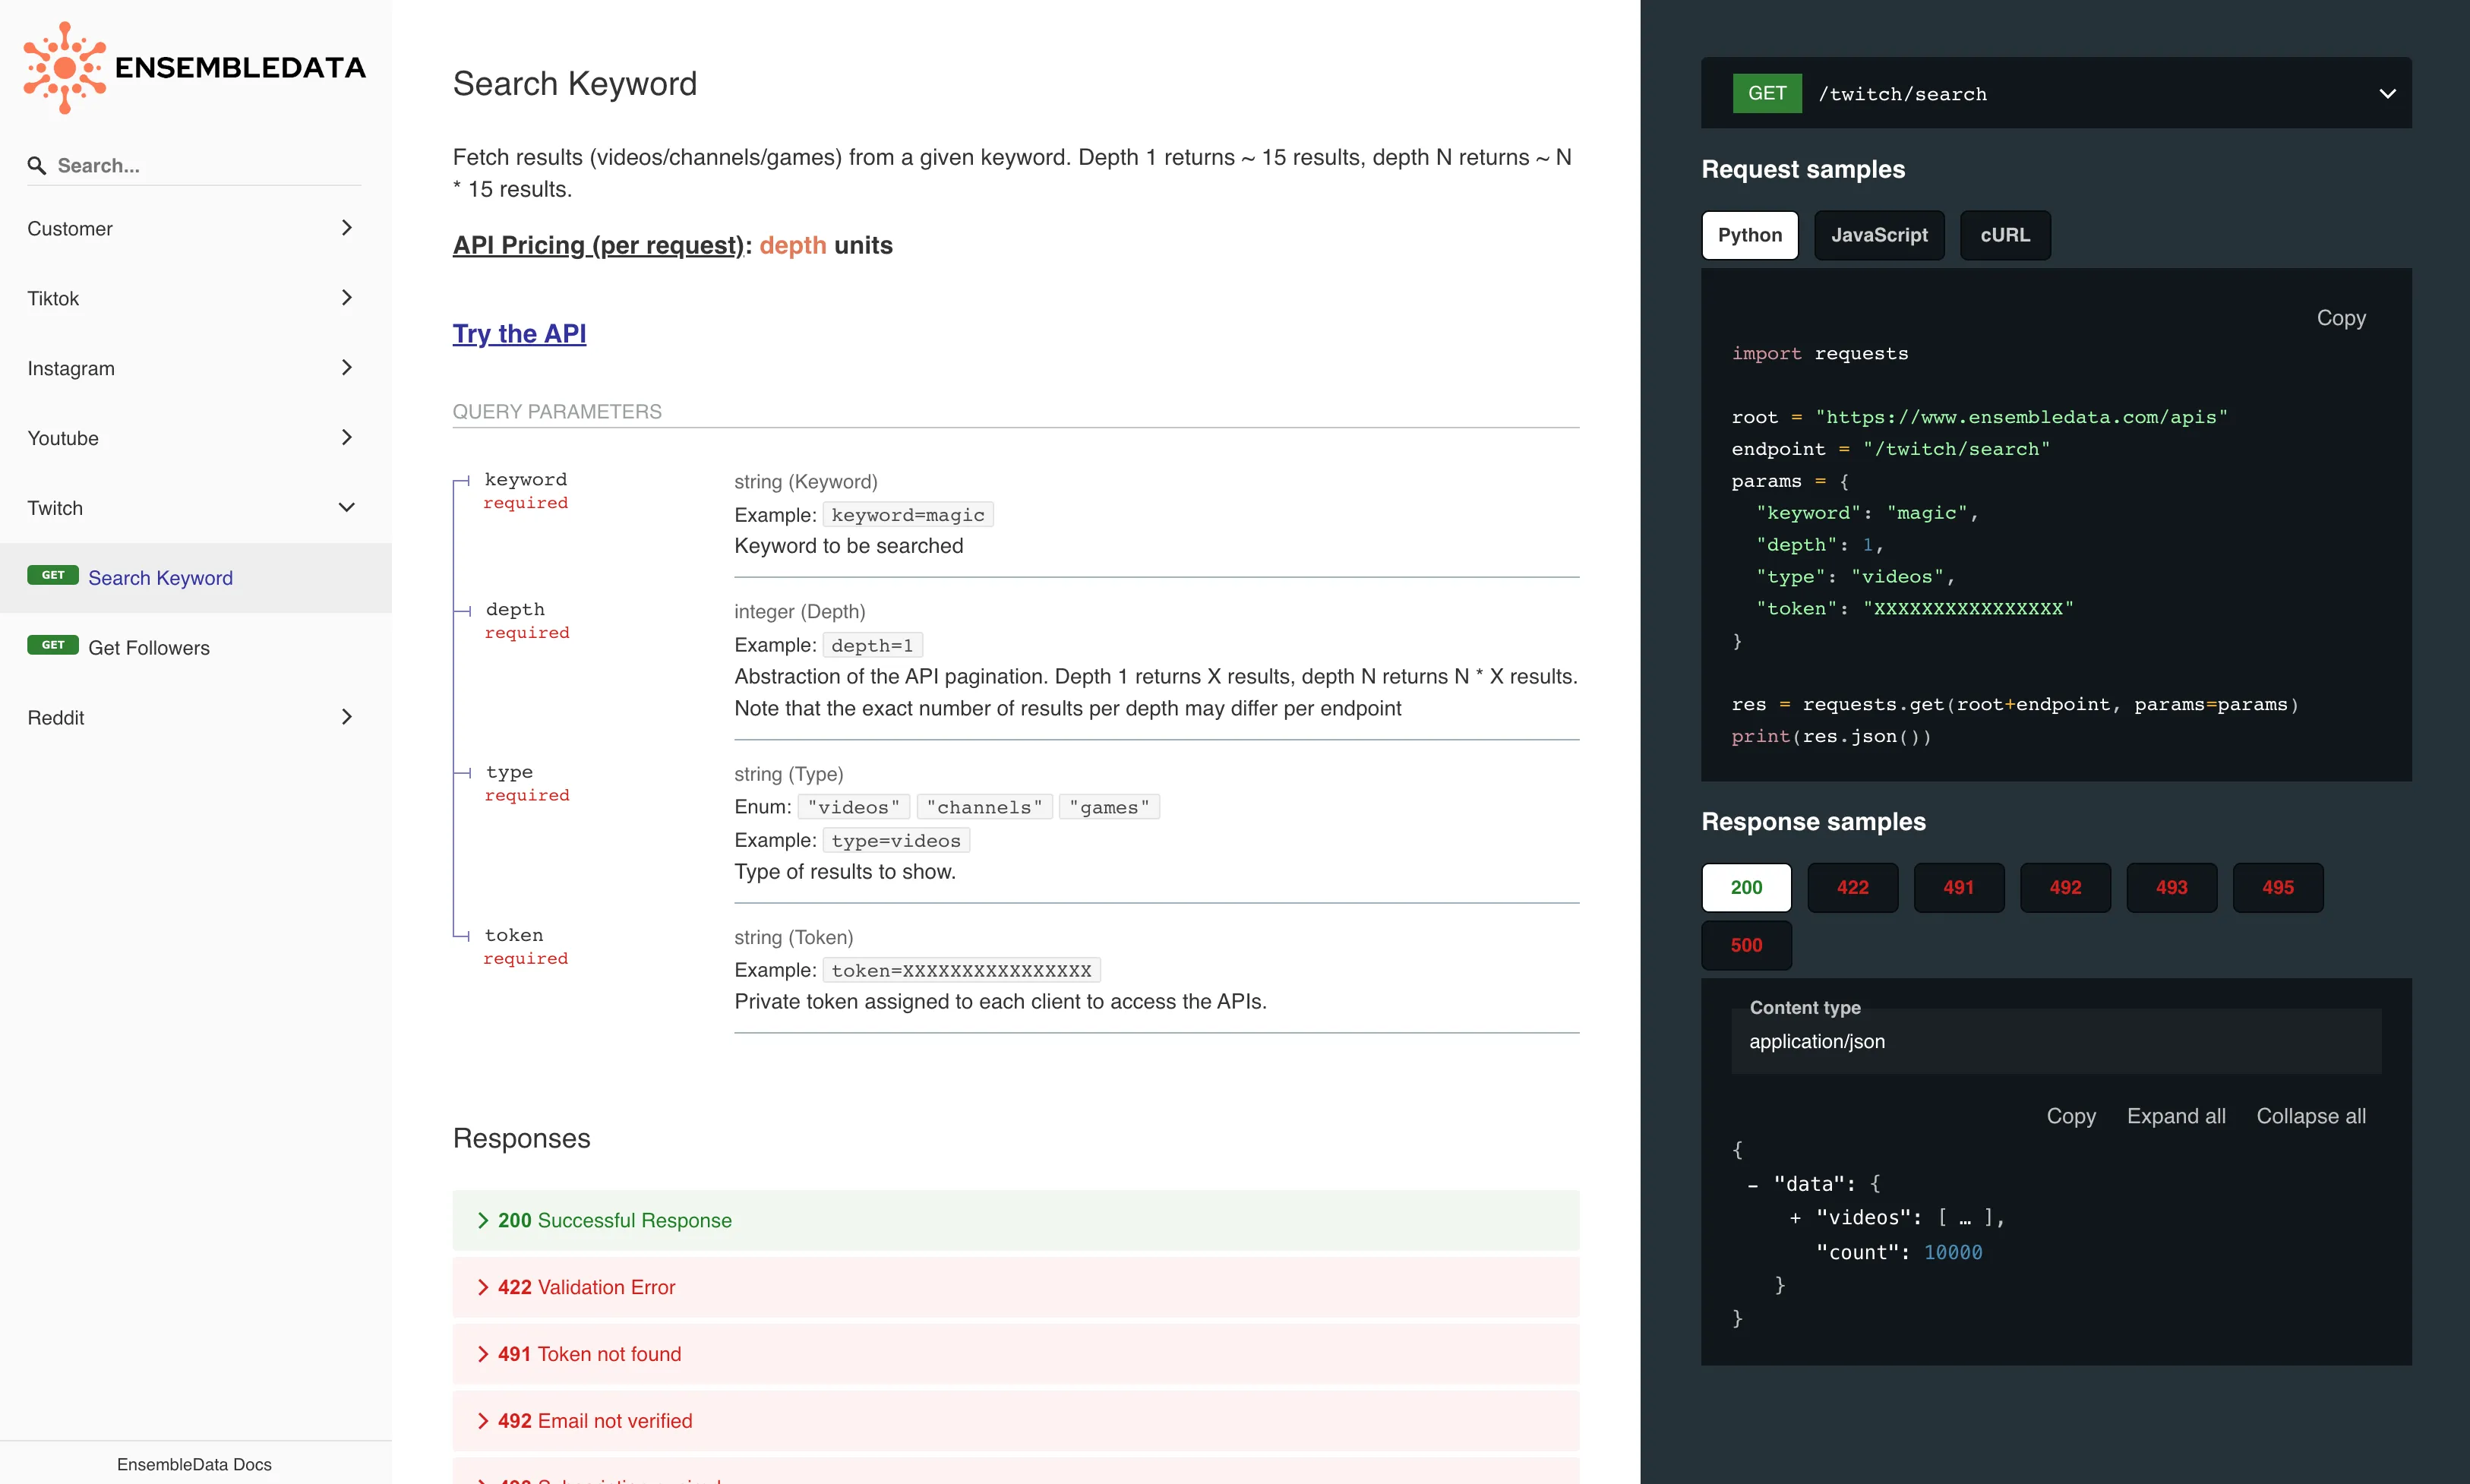
Task: Click the Expand all response button
Action: coord(2177,1113)
